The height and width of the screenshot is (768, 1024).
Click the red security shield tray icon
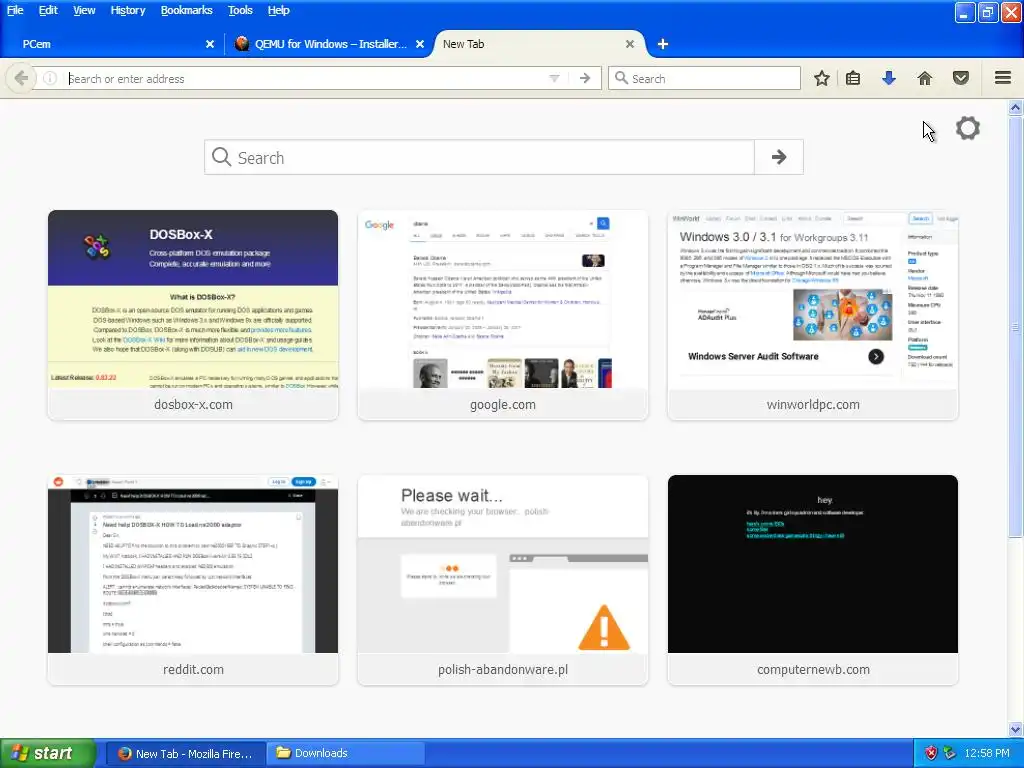(x=931, y=753)
